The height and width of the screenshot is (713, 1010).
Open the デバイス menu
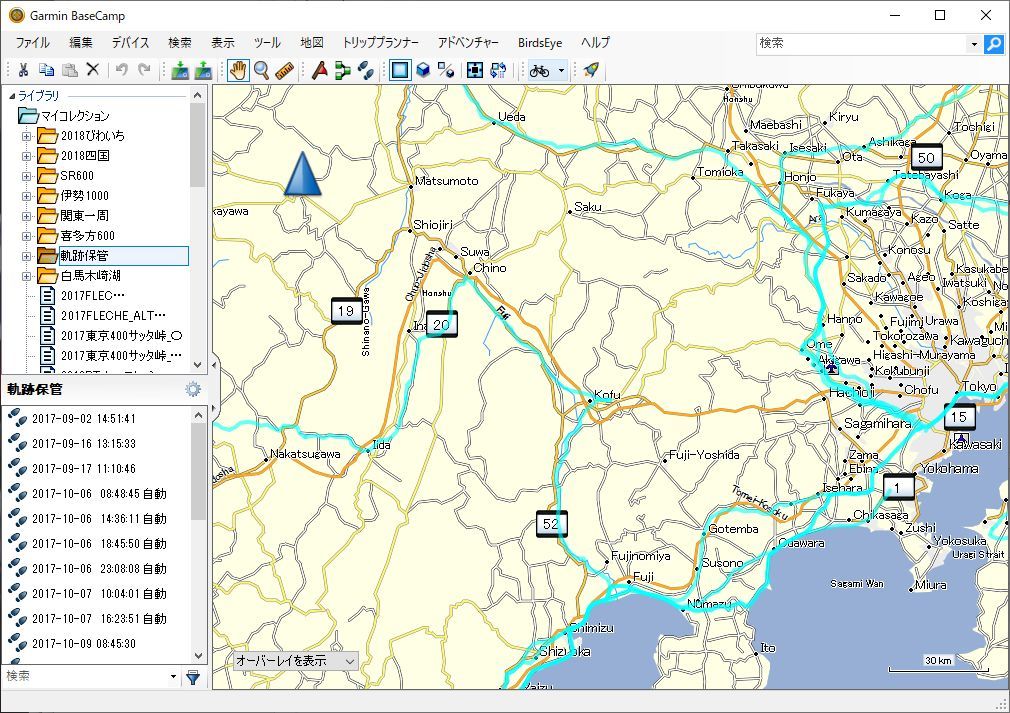(x=131, y=43)
